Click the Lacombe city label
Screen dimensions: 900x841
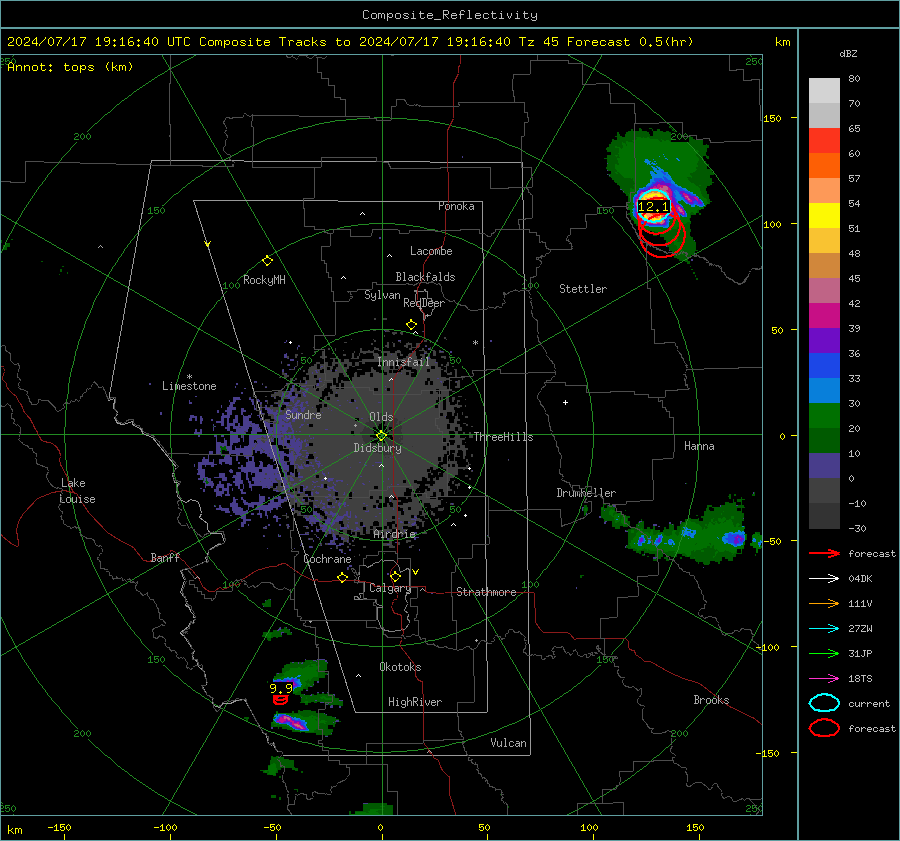pyautogui.click(x=431, y=251)
